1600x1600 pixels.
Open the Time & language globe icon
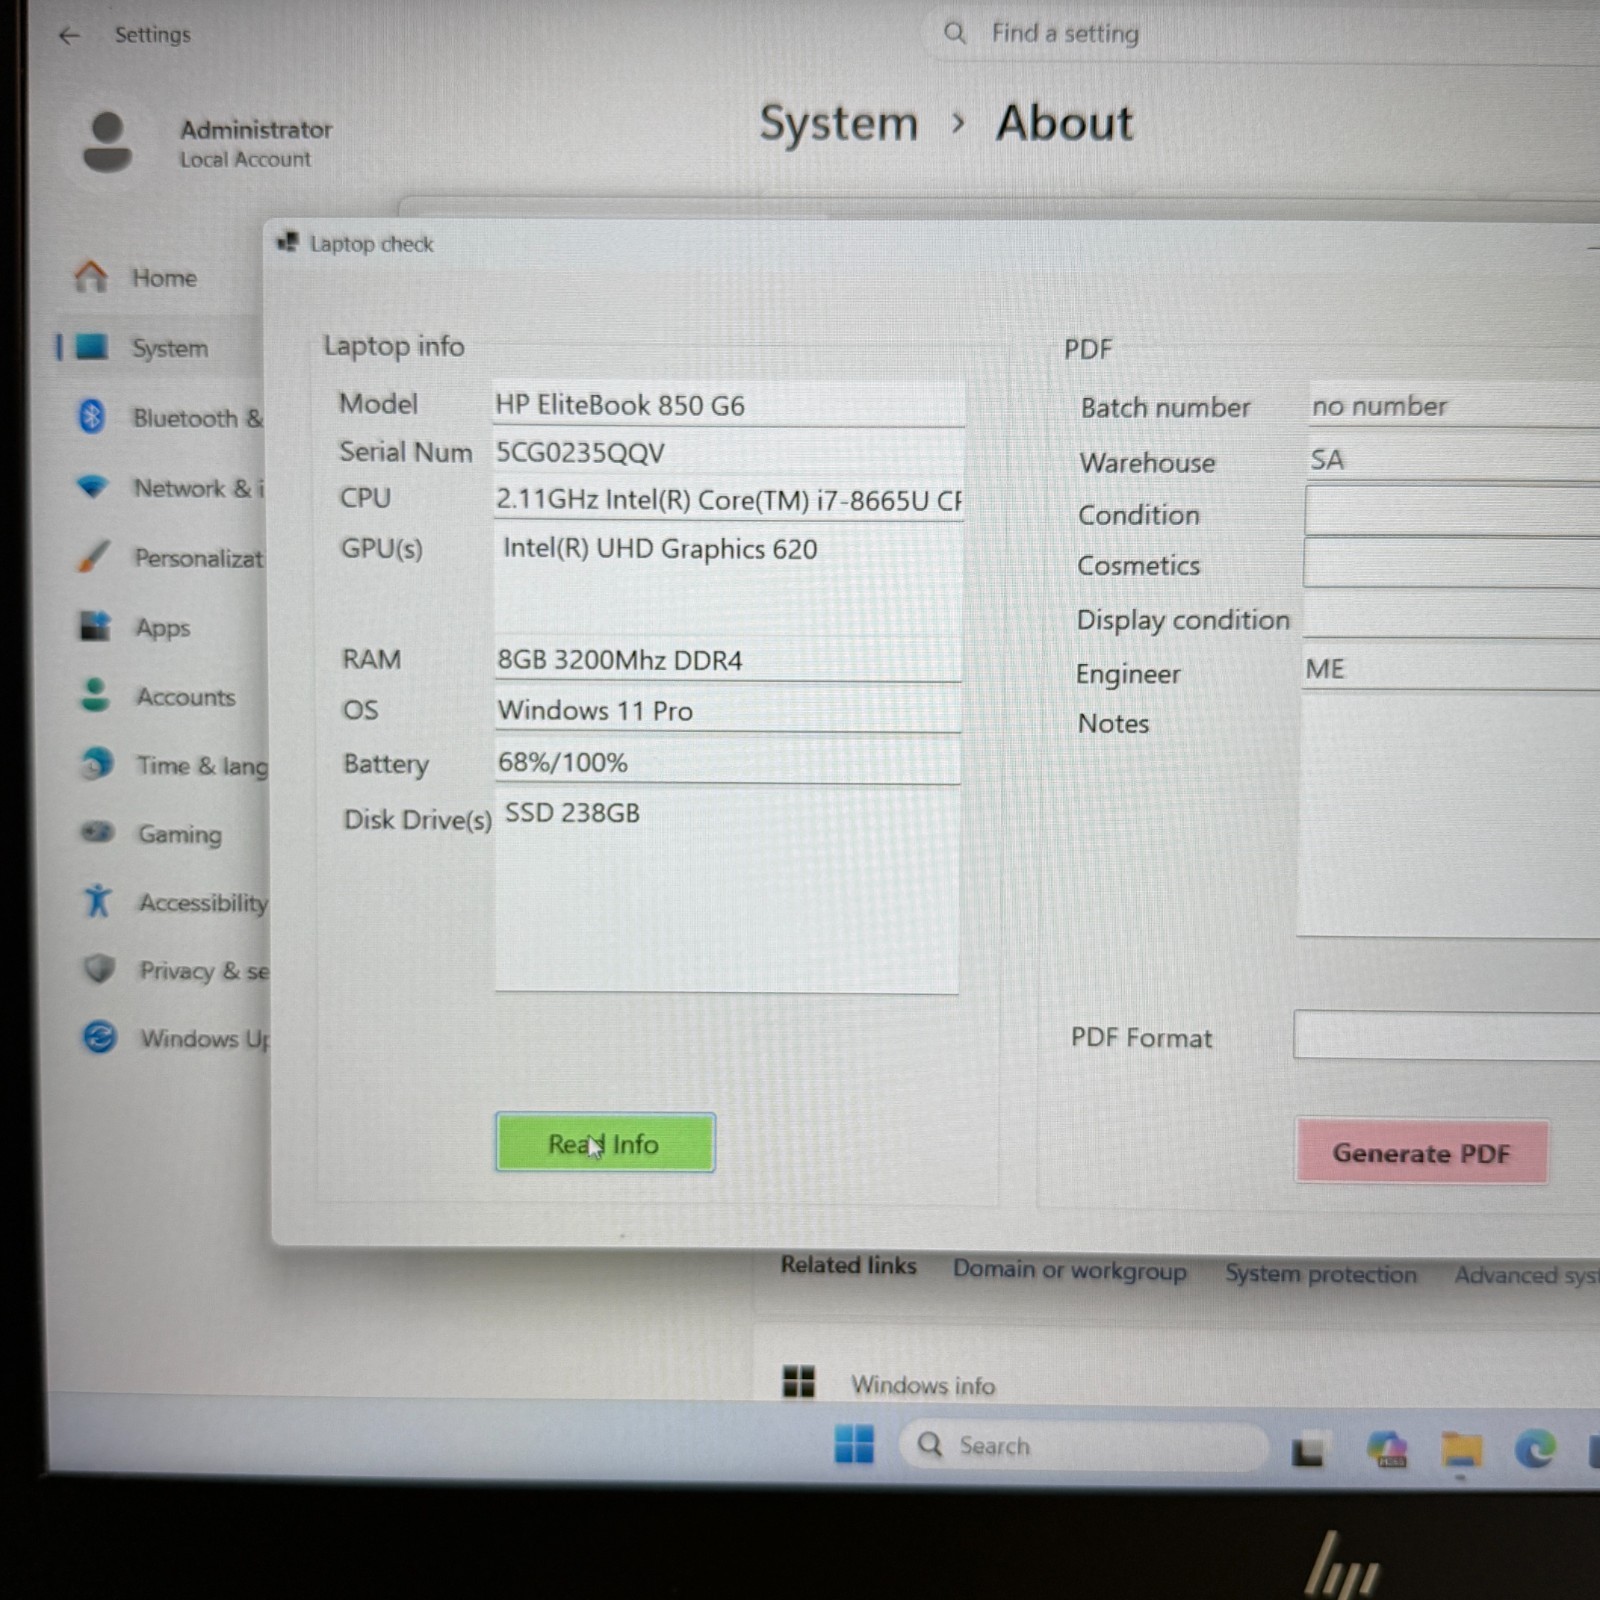pyautogui.click(x=96, y=764)
